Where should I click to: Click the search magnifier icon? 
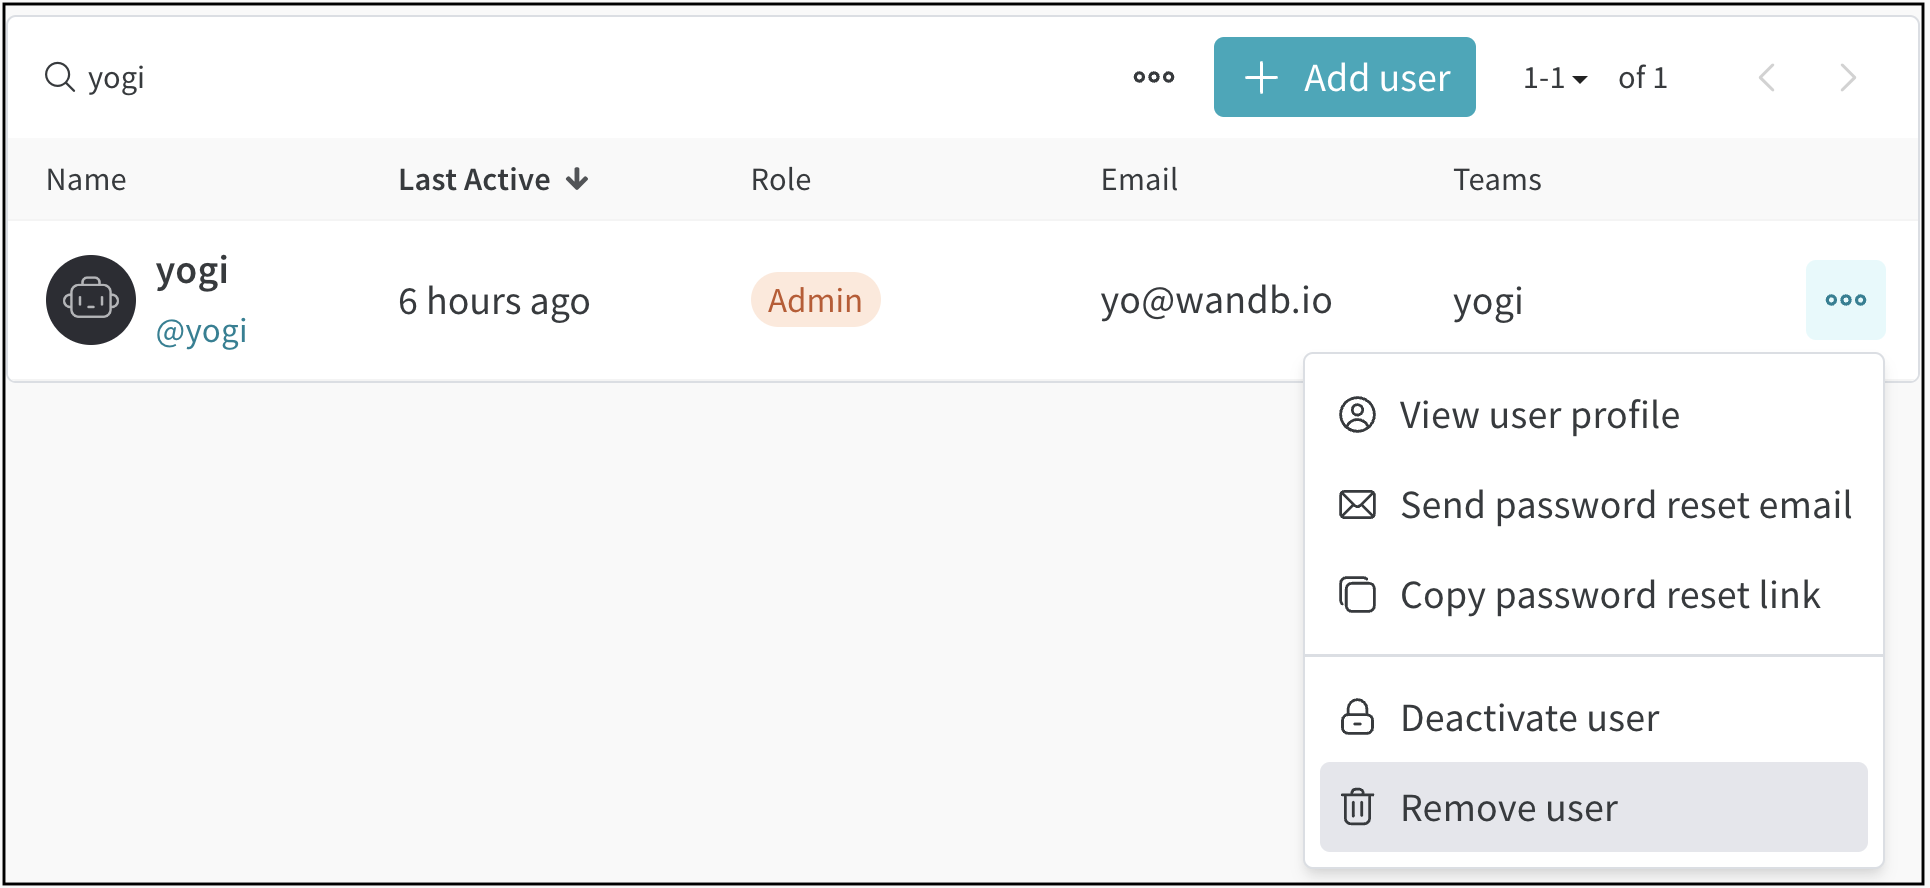click(x=60, y=77)
